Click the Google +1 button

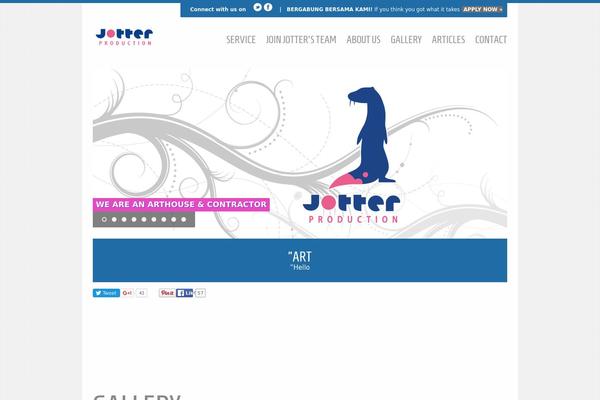127,293
